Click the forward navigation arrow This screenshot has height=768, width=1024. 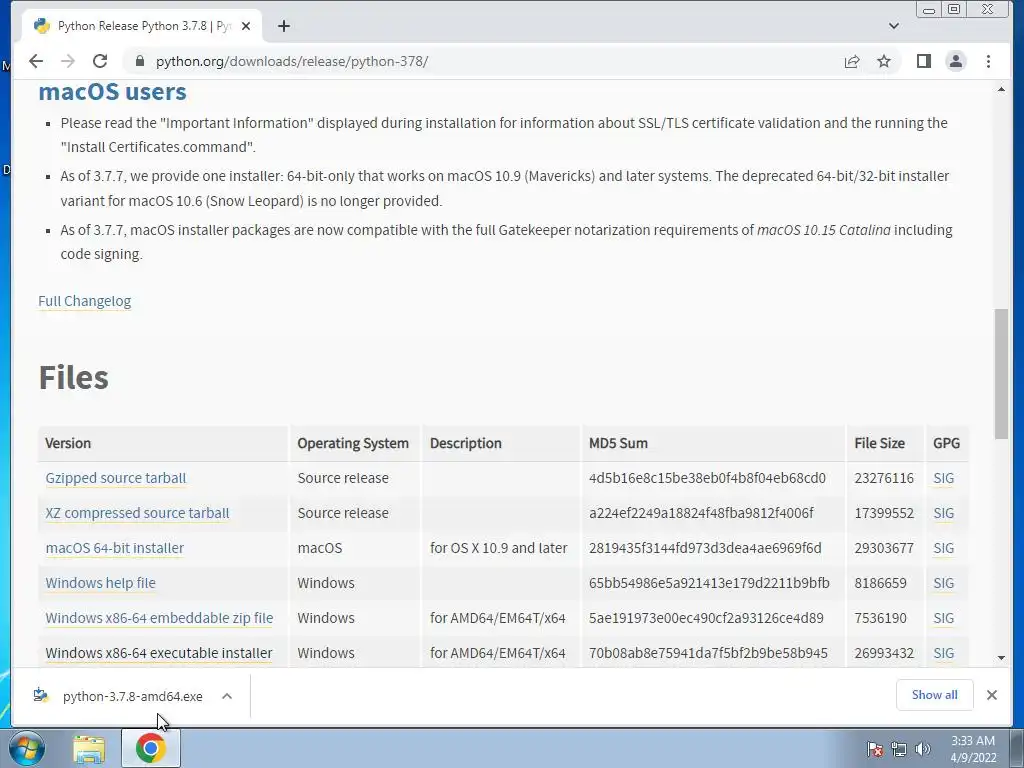tap(68, 61)
